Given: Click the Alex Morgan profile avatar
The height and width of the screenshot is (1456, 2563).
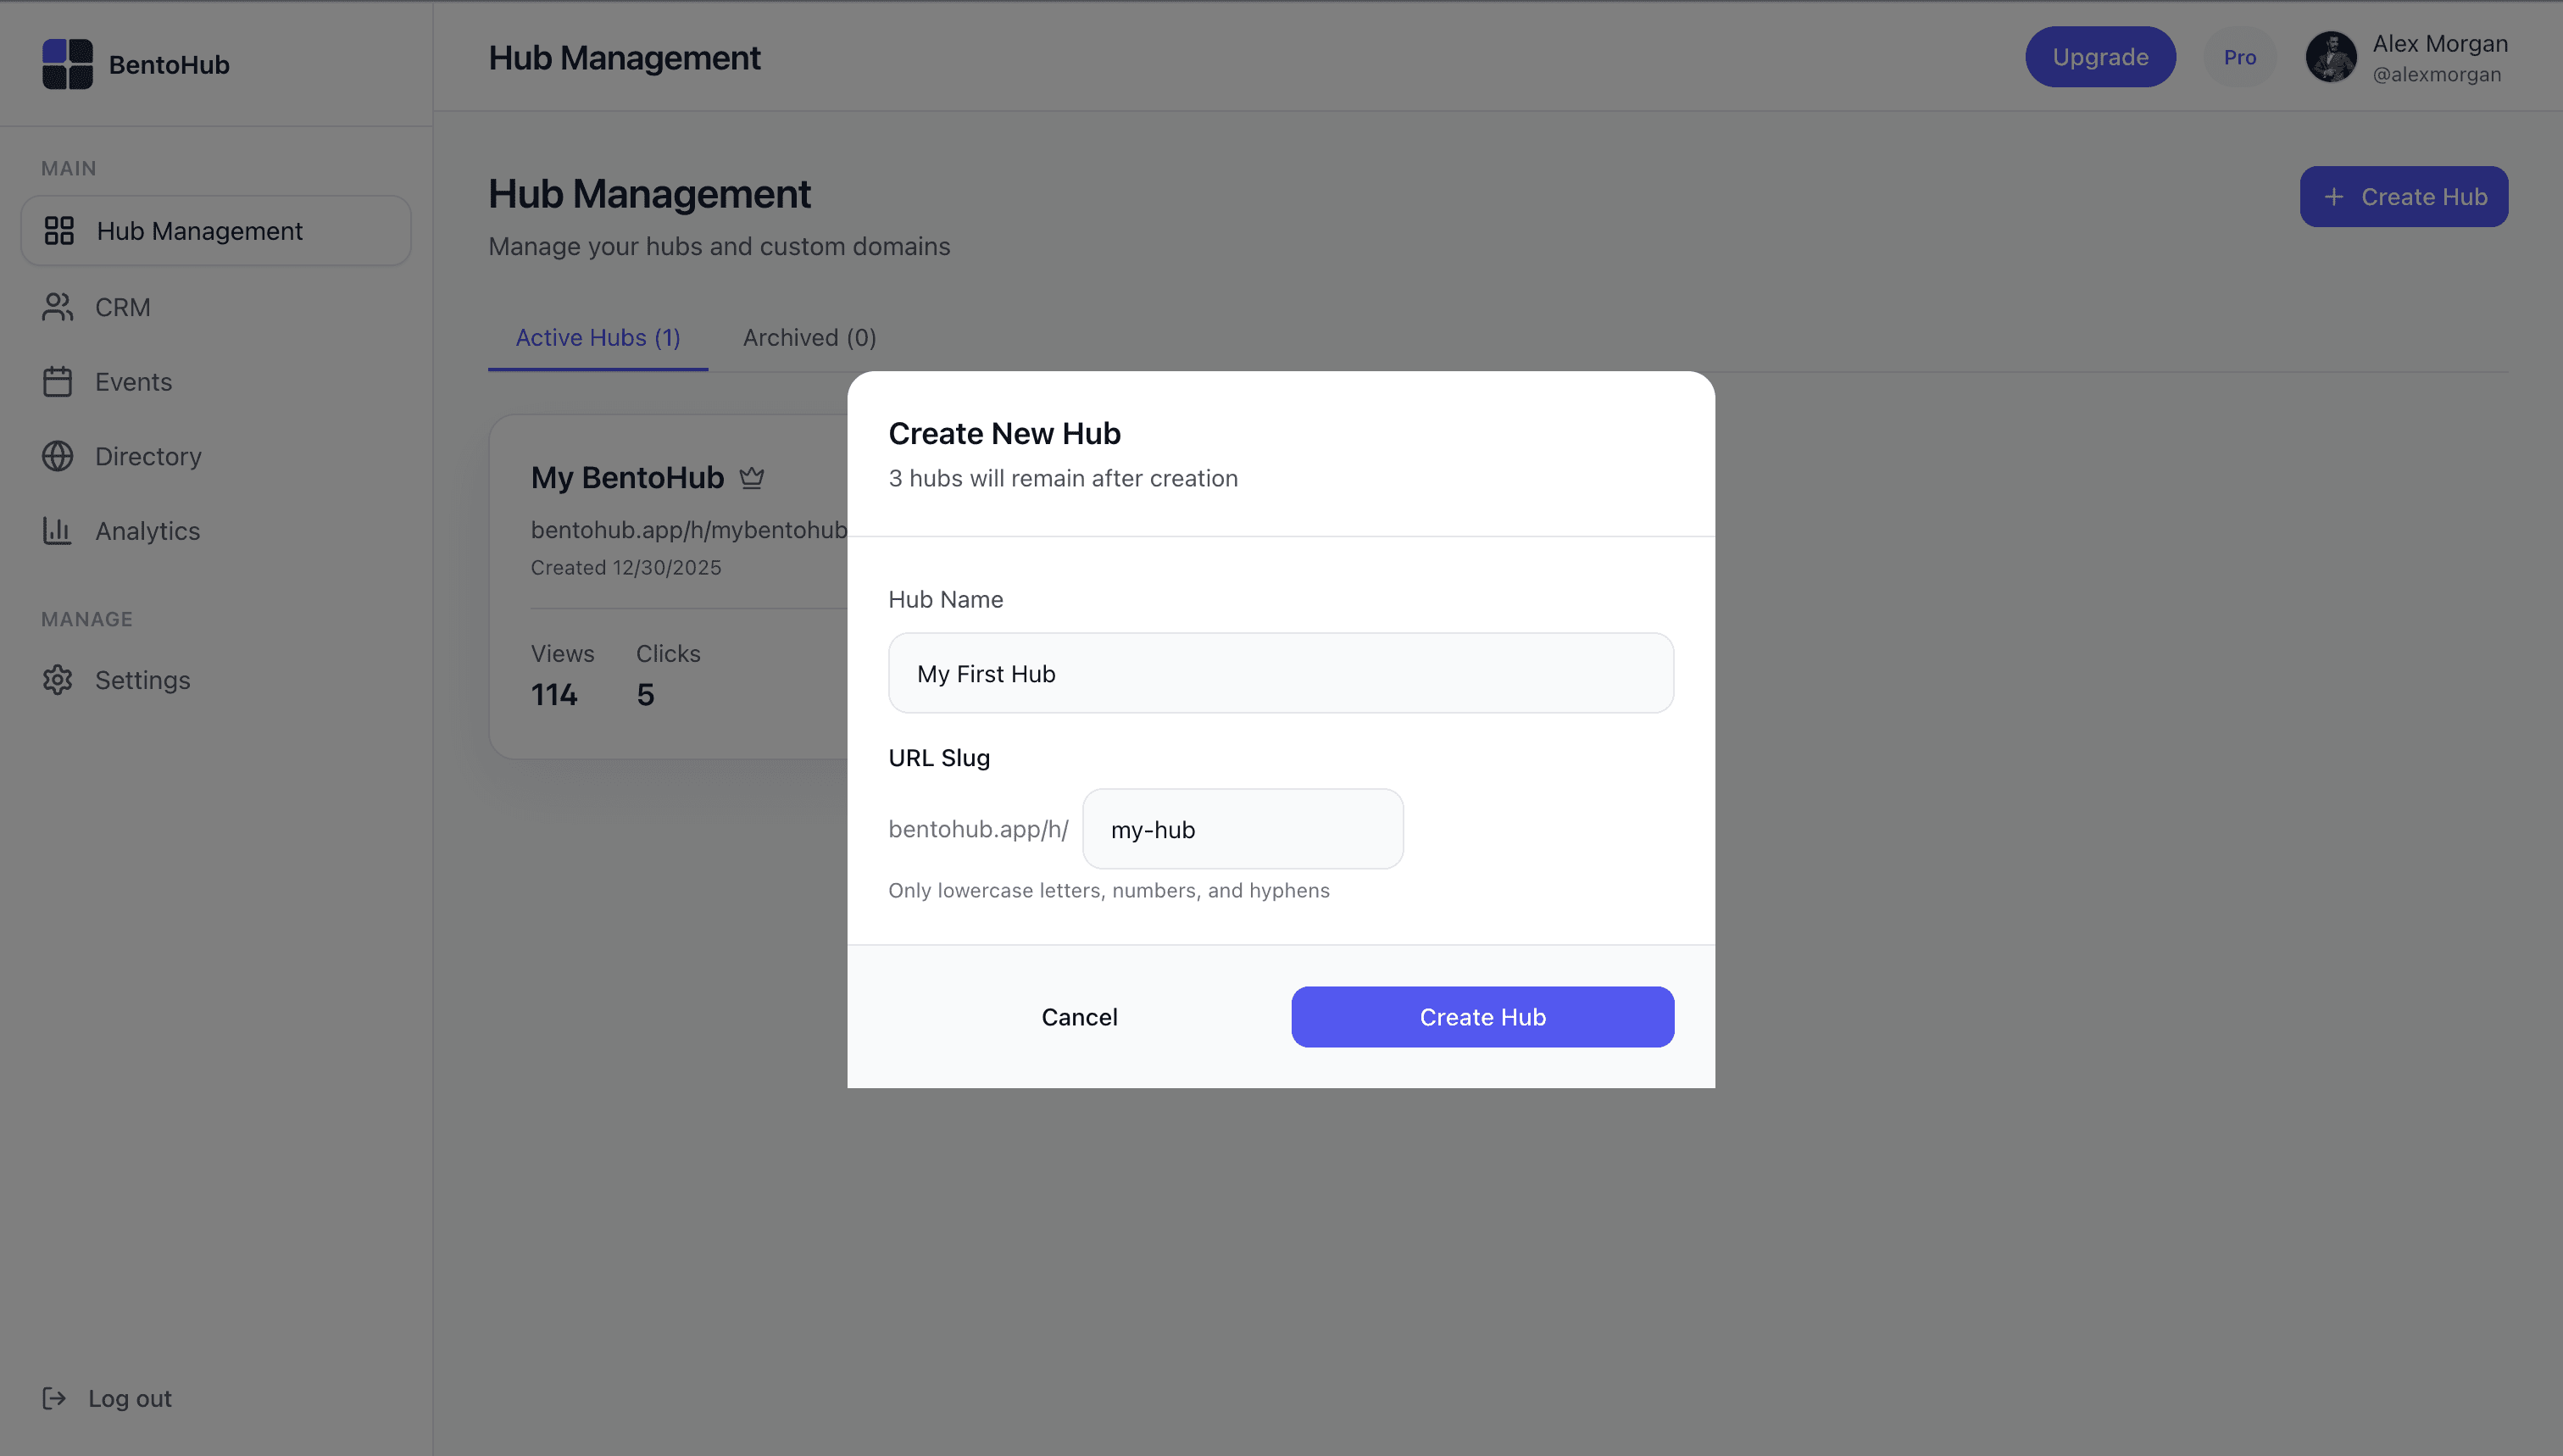Looking at the screenshot, I should [2331, 57].
